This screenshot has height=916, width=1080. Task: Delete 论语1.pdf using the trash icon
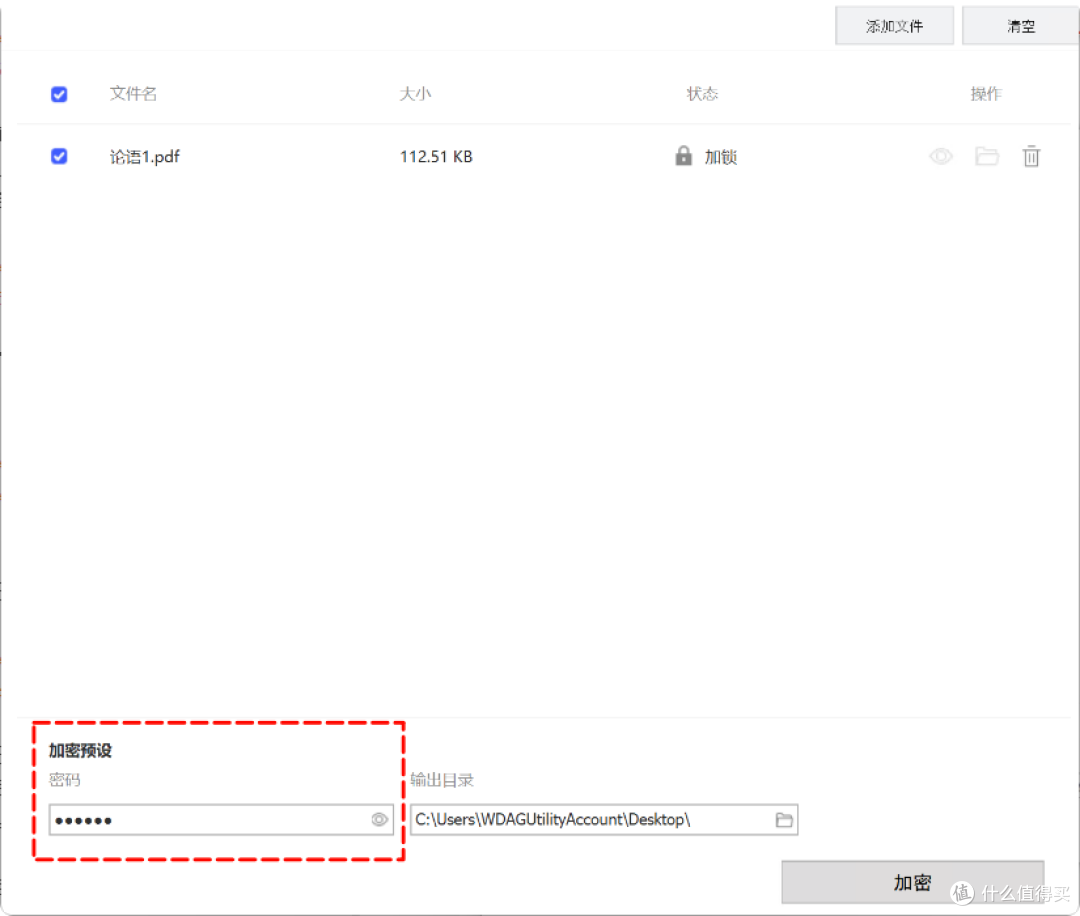1031,156
